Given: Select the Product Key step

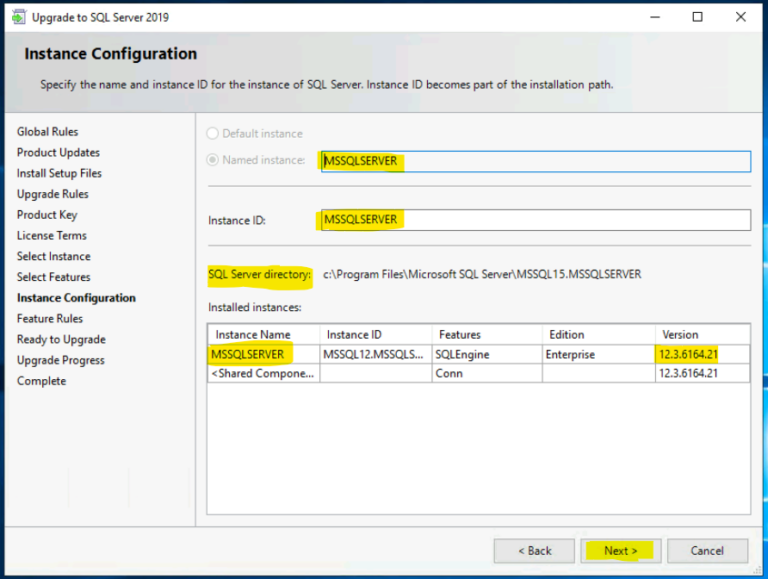Looking at the screenshot, I should click(x=47, y=215).
